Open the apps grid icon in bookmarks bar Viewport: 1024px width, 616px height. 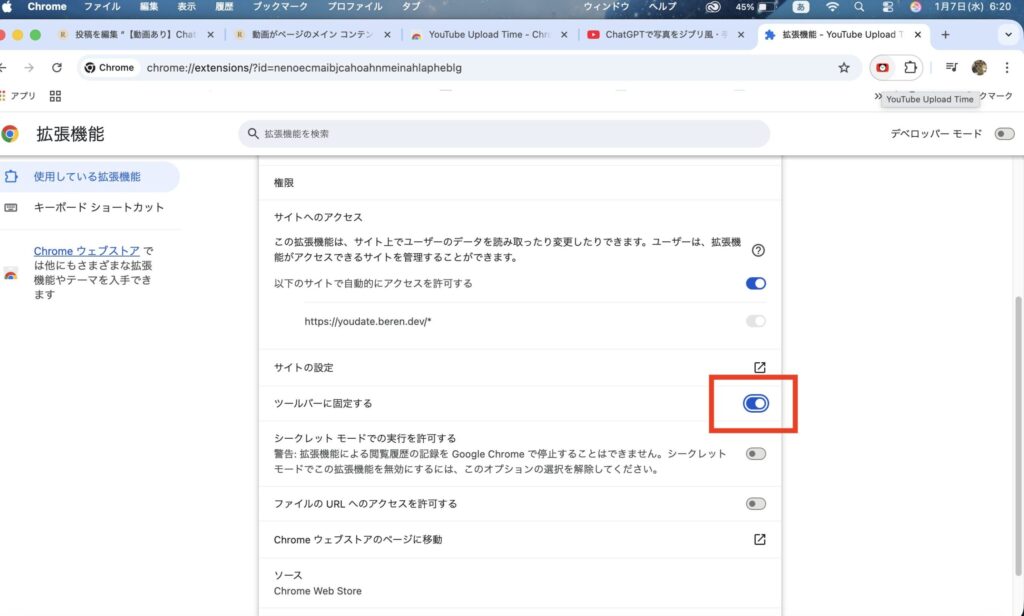55,96
